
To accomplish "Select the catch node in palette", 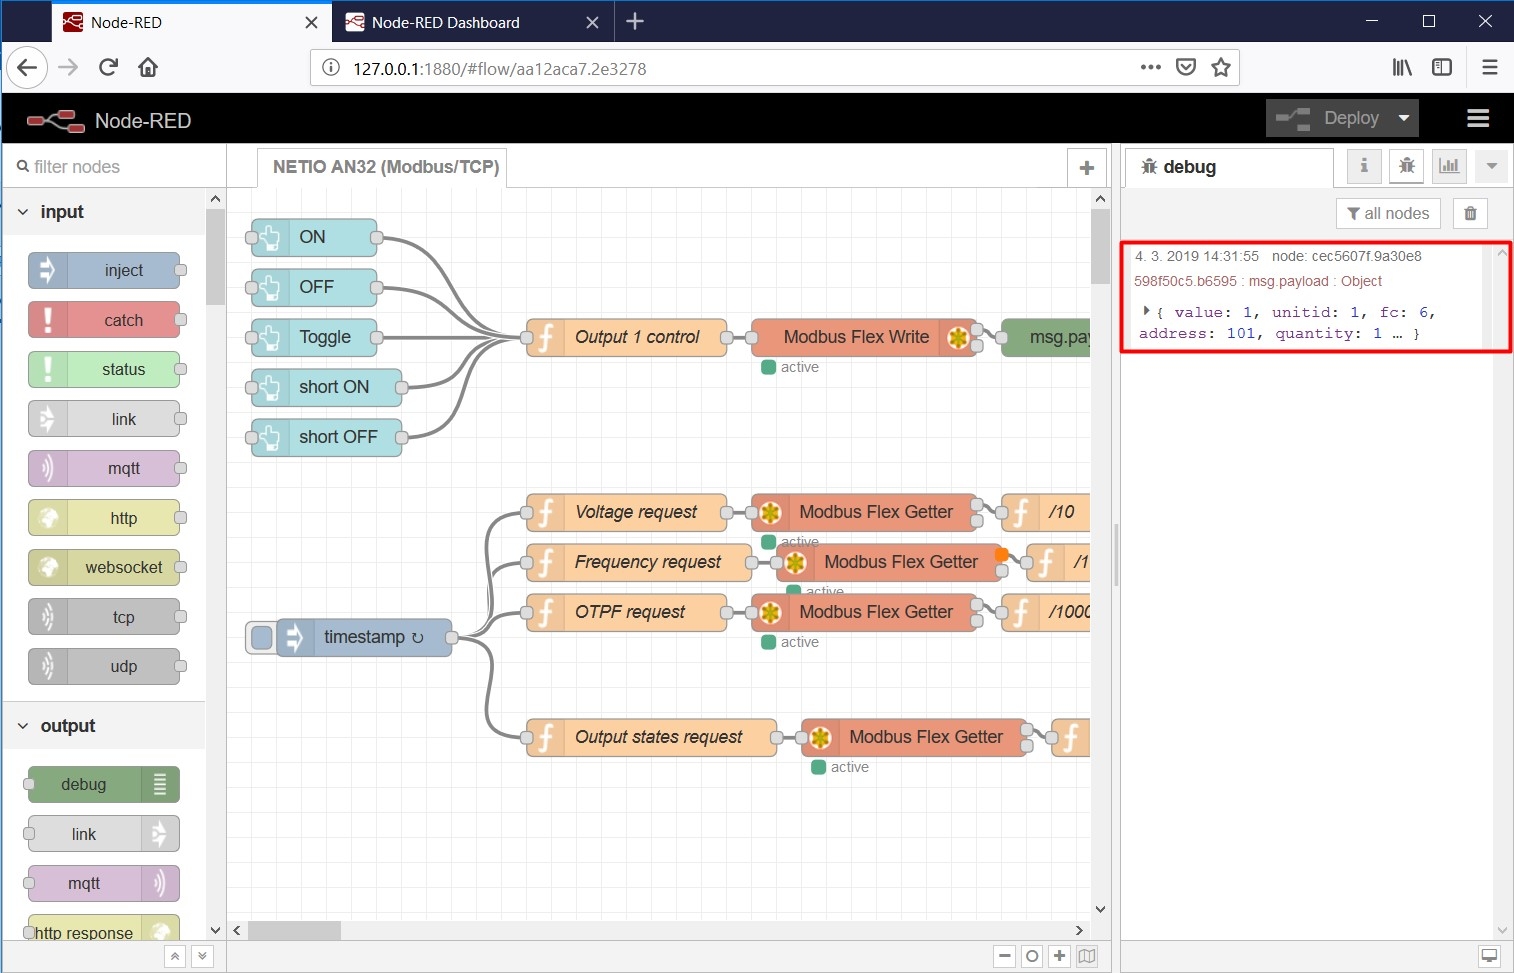I will pyautogui.click(x=105, y=320).
